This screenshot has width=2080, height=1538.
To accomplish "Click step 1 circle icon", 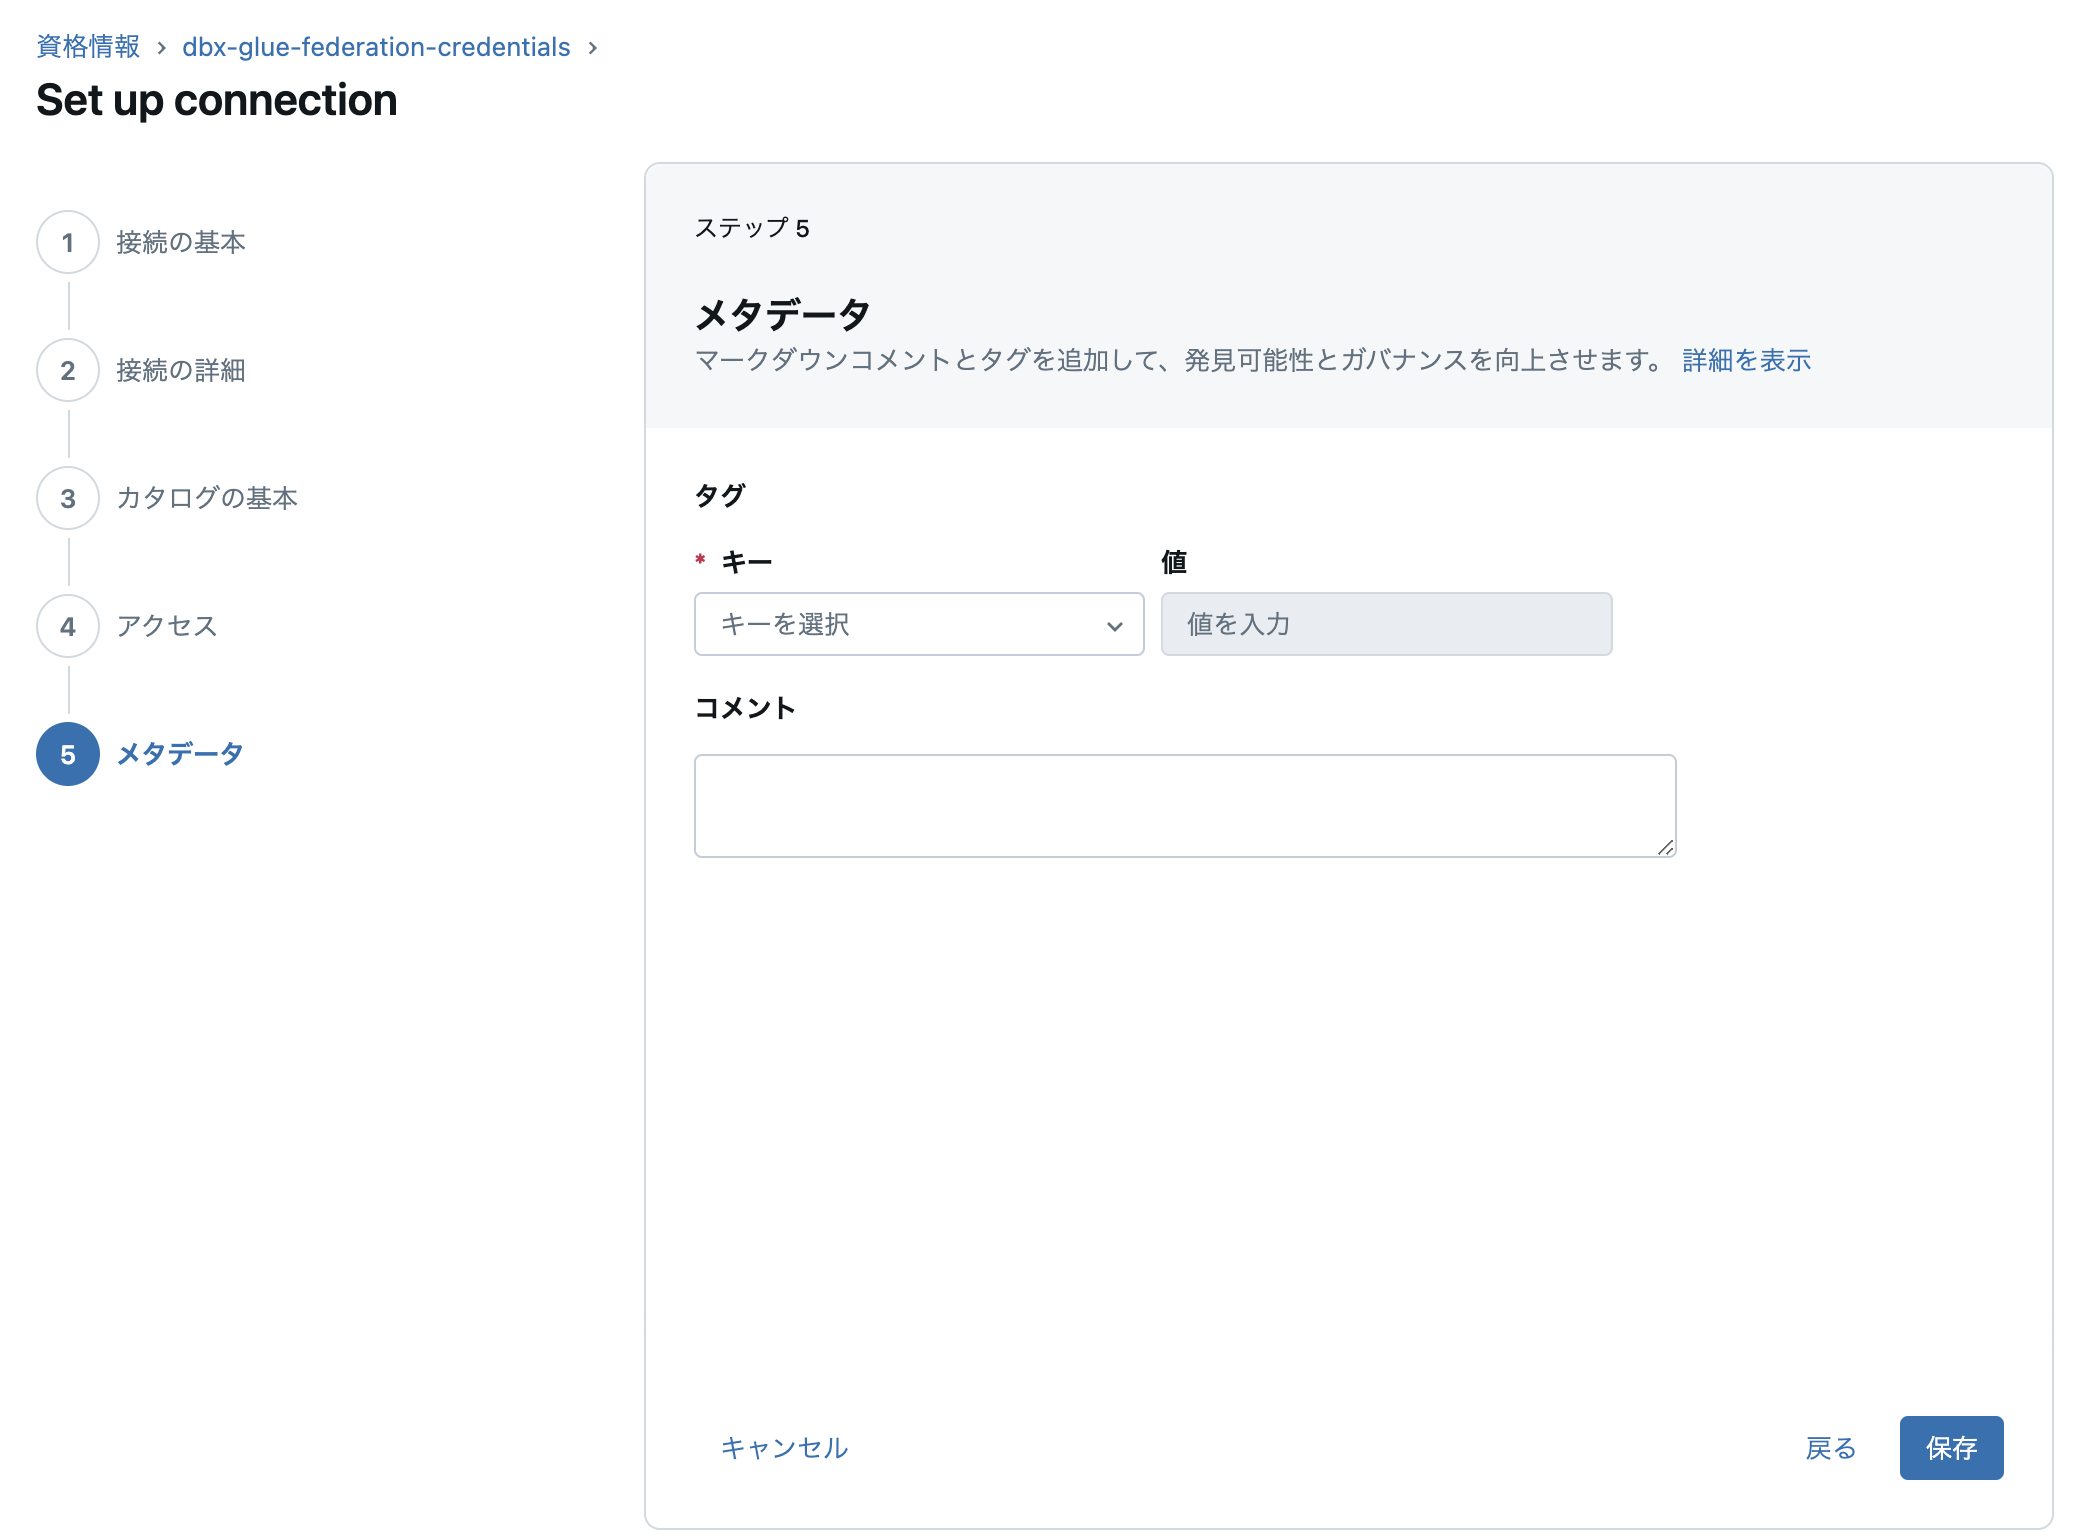I will coord(68,242).
